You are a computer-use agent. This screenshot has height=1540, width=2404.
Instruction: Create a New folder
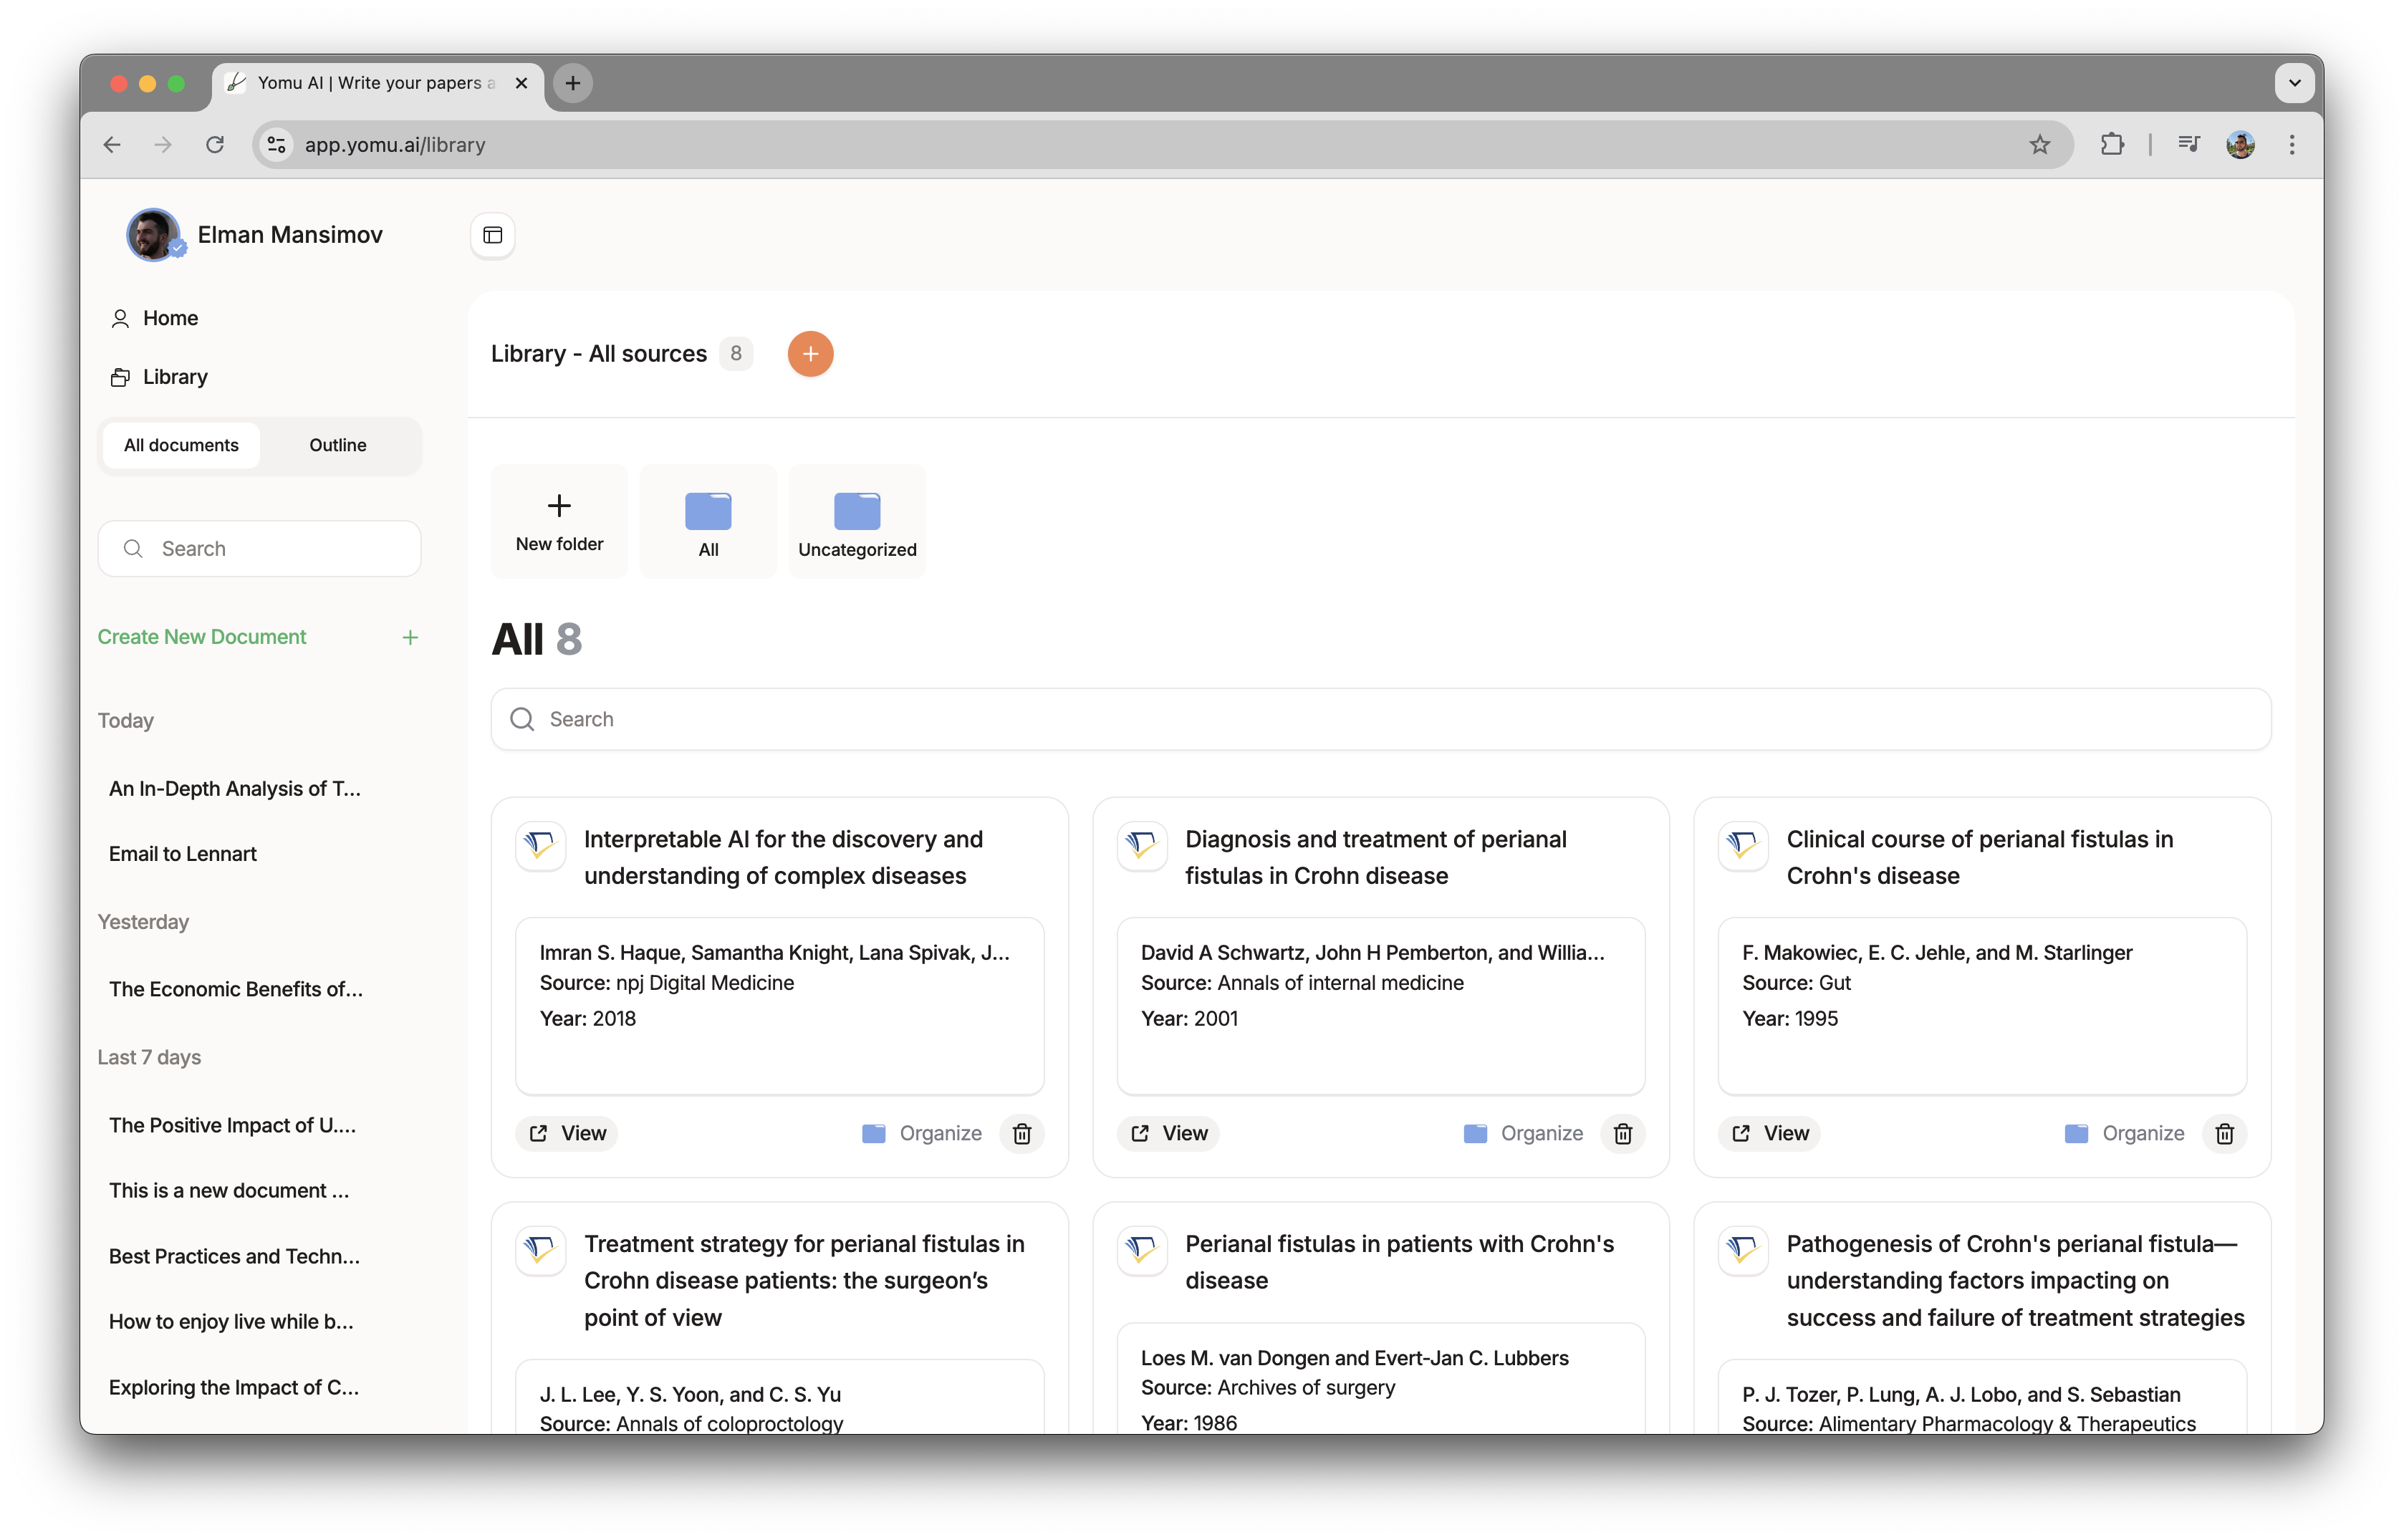tap(559, 522)
